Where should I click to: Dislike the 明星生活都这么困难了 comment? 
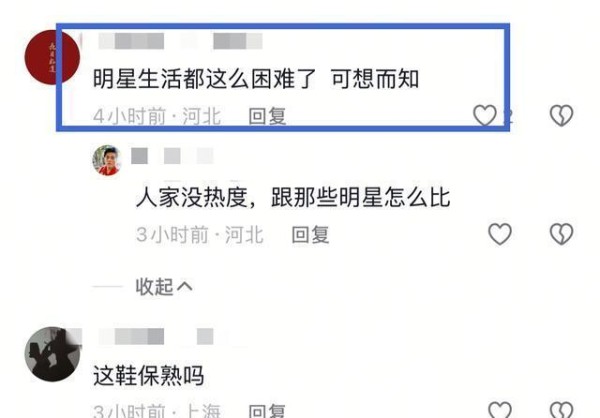[561, 115]
